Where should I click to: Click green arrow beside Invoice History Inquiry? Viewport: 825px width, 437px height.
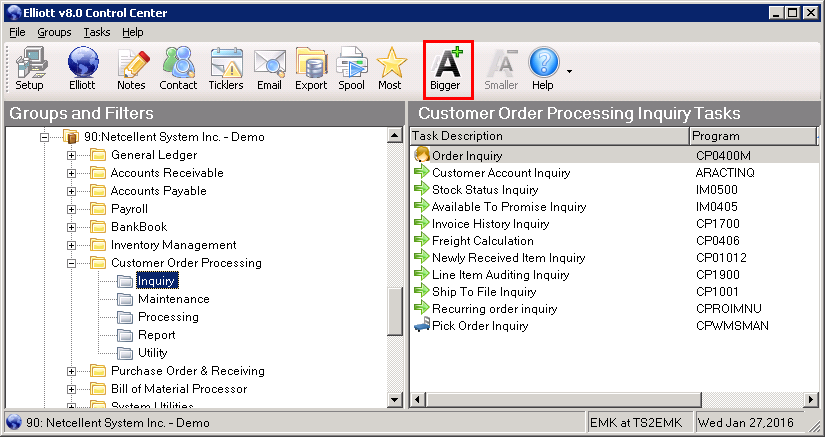(421, 223)
